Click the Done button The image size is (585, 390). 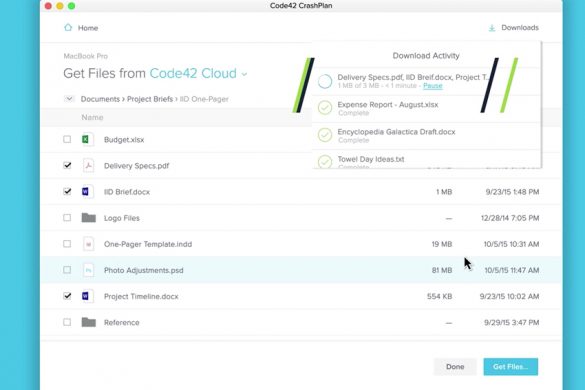(x=455, y=367)
